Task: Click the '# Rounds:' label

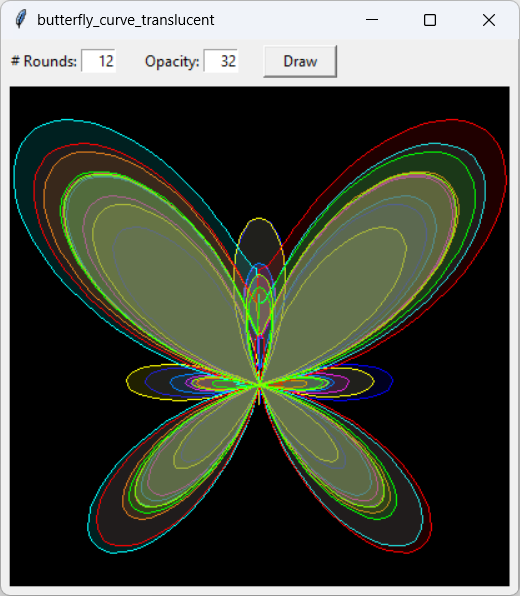Action: click(x=44, y=61)
